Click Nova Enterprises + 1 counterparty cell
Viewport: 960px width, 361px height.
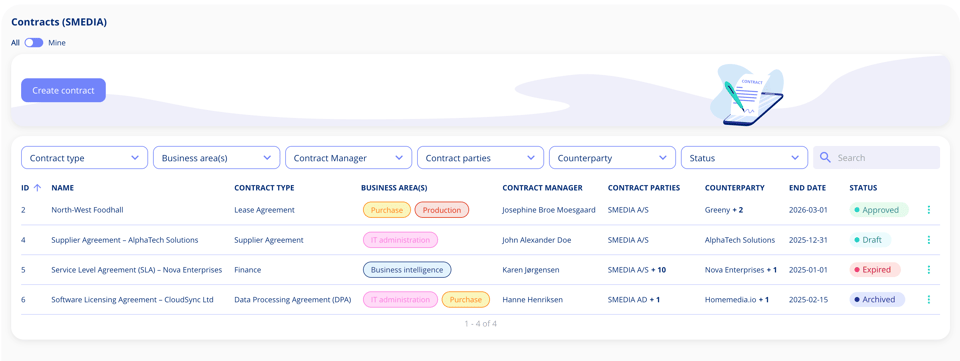pos(741,270)
